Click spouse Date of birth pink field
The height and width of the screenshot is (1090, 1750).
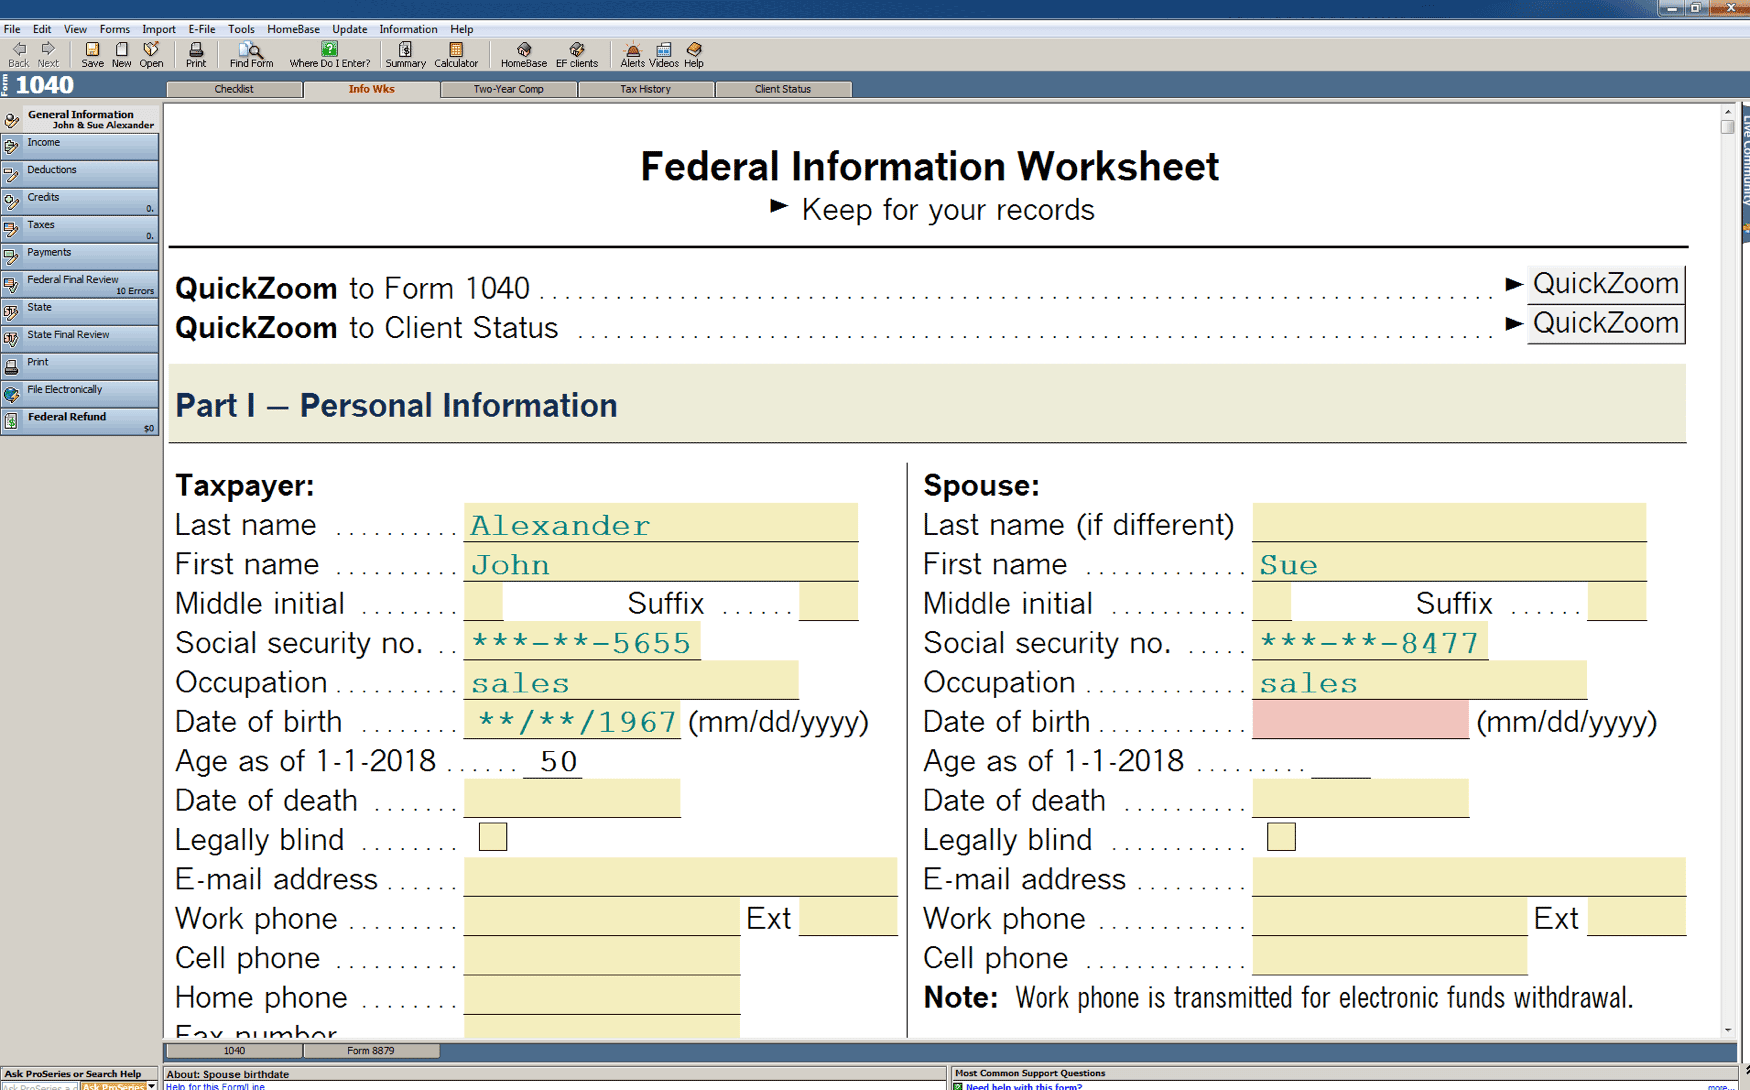point(1360,720)
